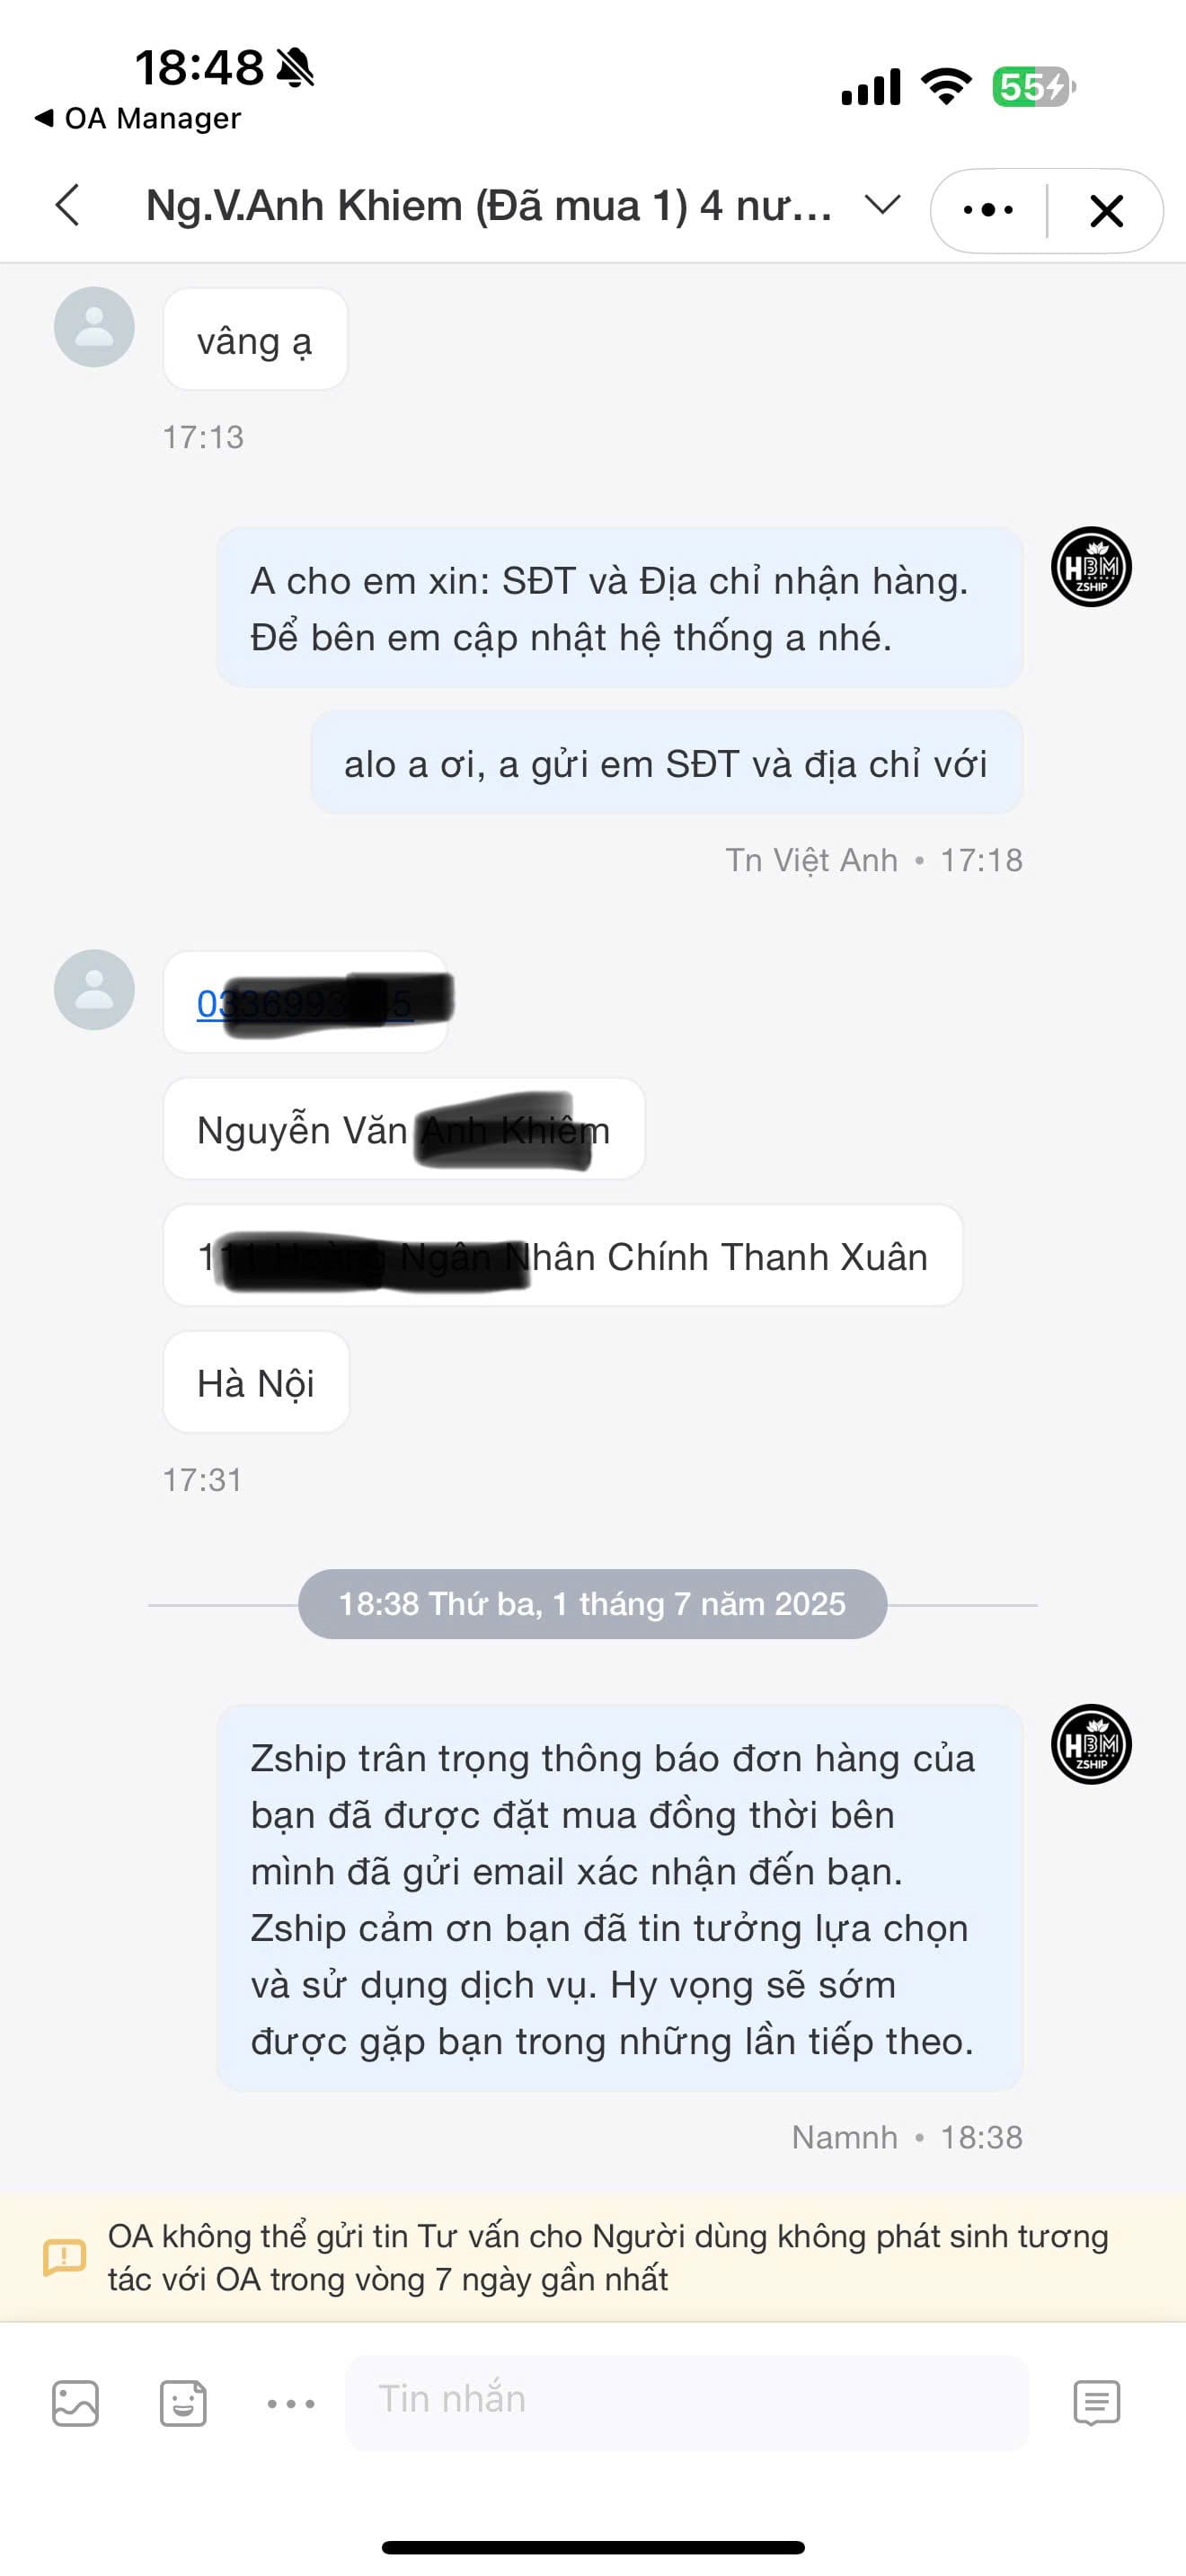Tap the date separator 18:38 Thứ ba
1186x2576 pixels.
point(592,1604)
